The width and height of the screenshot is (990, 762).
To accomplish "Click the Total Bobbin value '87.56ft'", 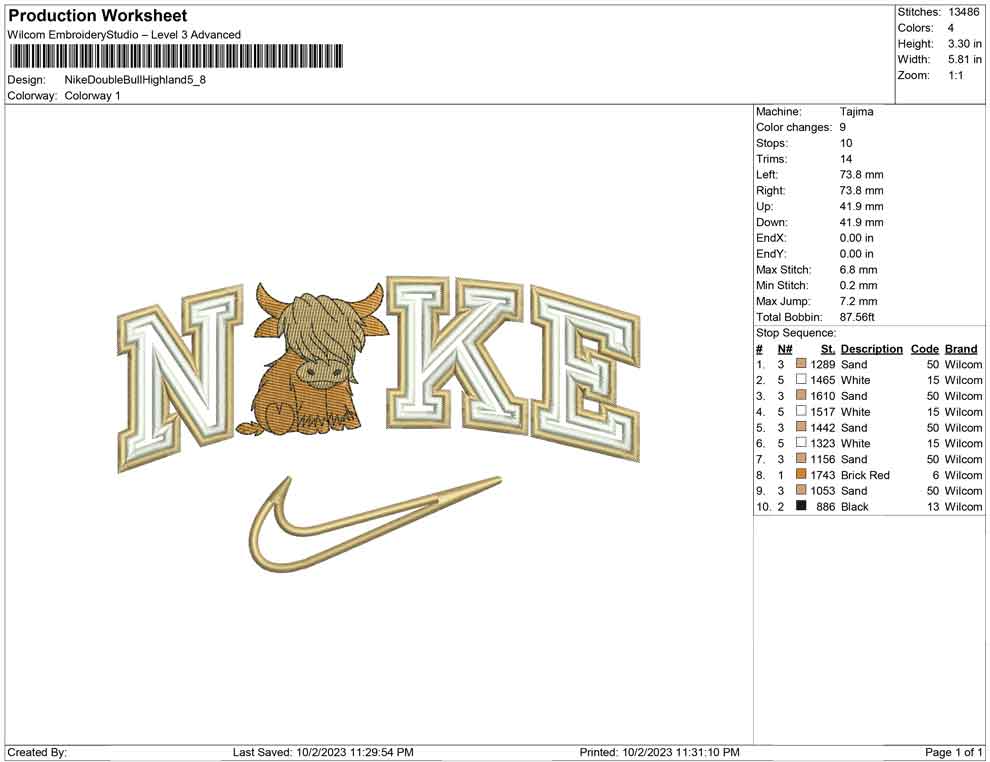I will tap(857, 316).
